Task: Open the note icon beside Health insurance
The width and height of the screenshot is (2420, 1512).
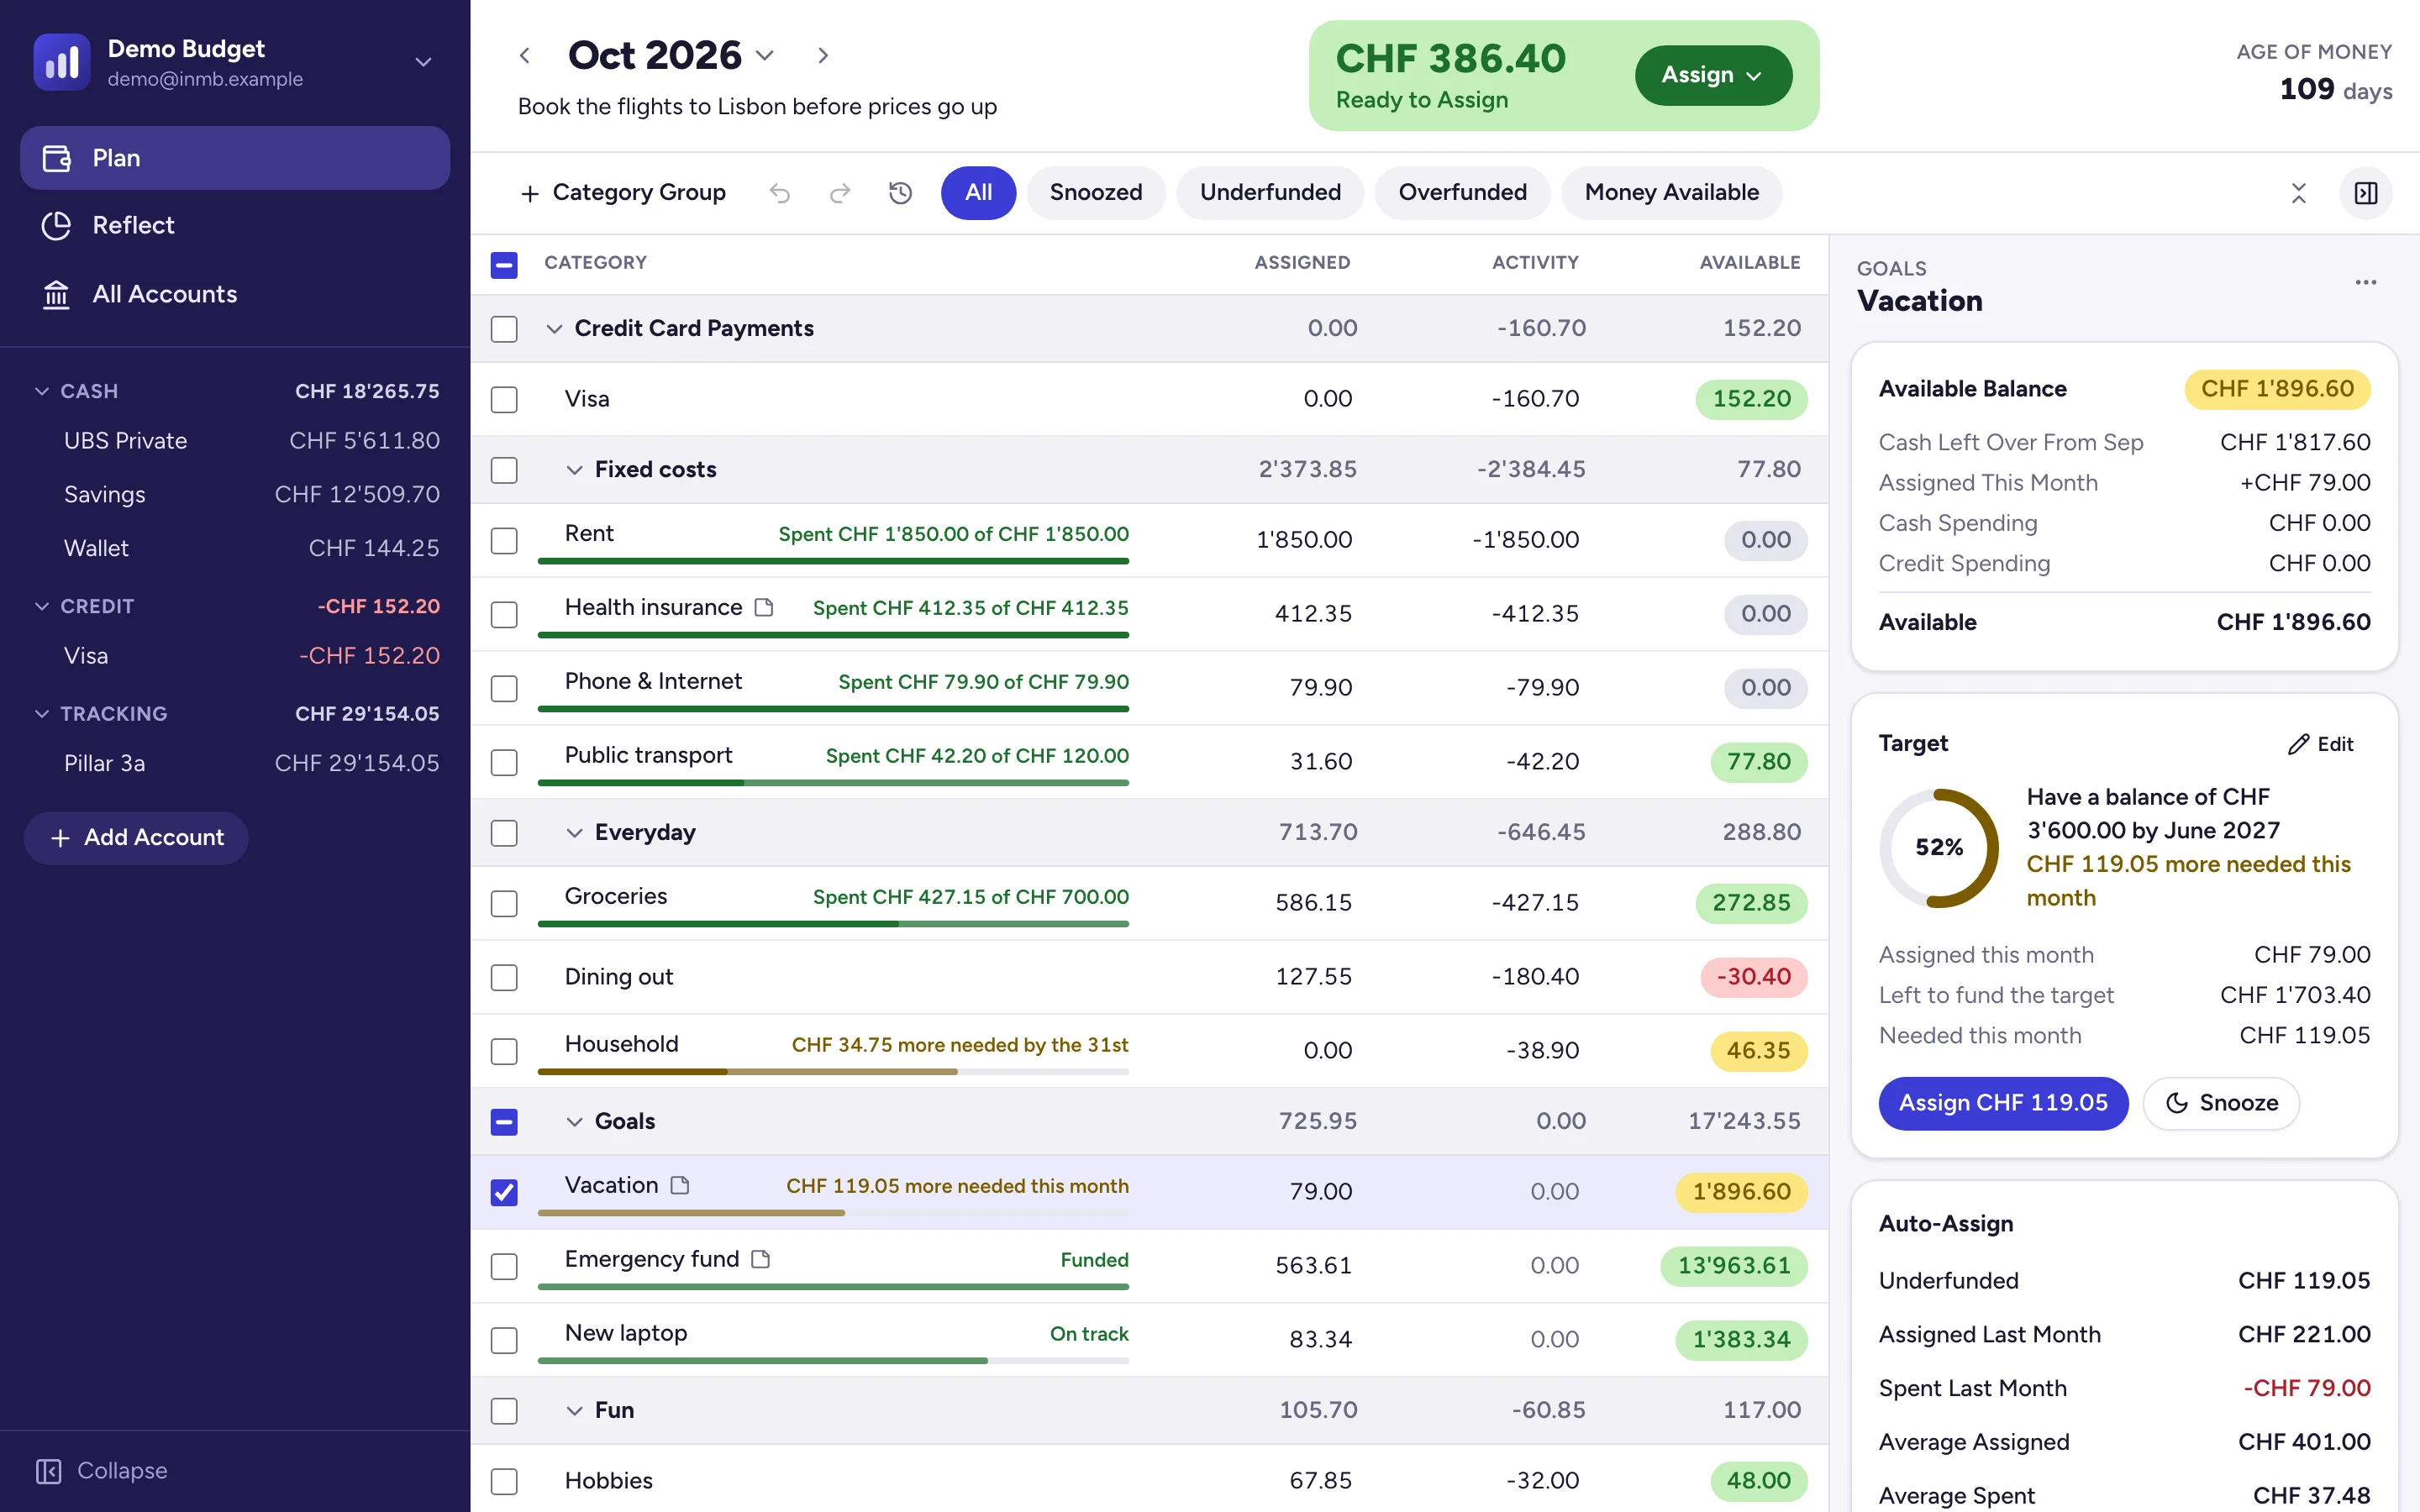Action: pos(764,607)
